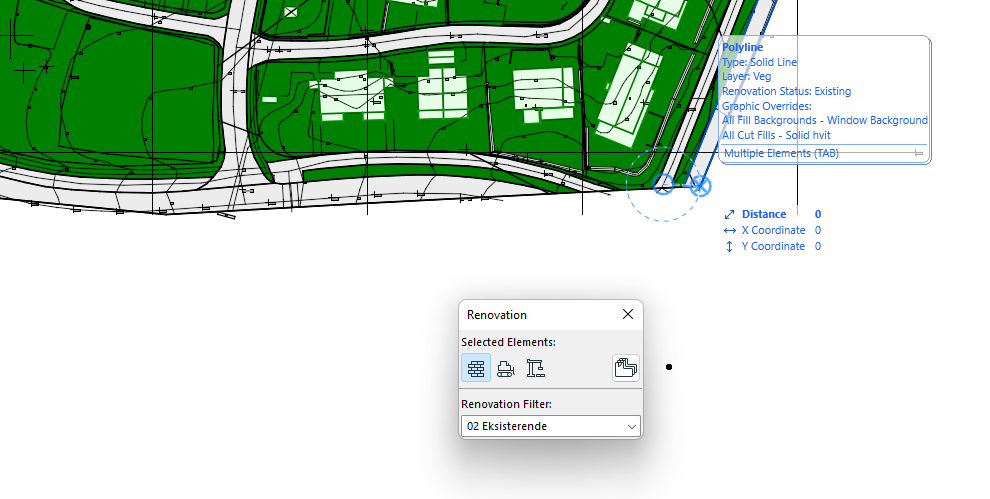Mark selected elements as New with crane icon
The height and width of the screenshot is (499, 990).
[535, 368]
